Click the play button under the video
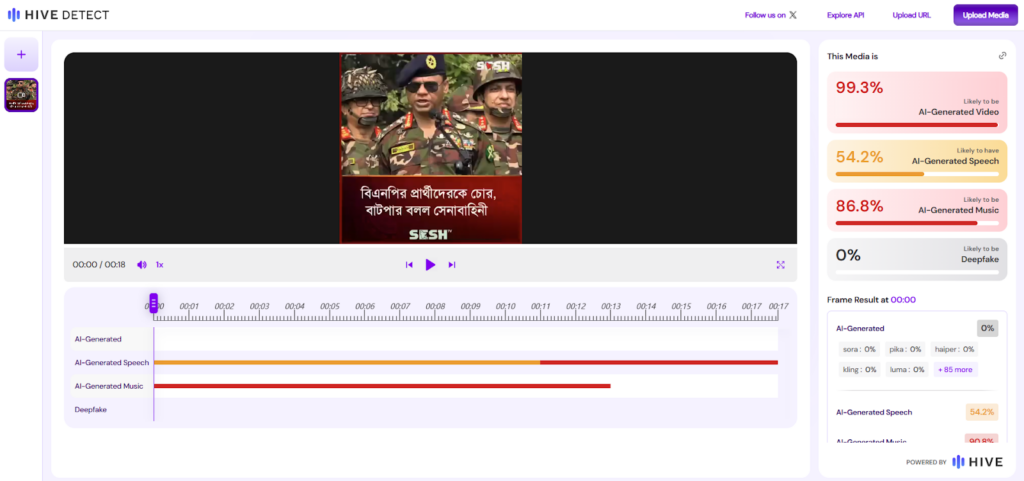 pos(430,265)
